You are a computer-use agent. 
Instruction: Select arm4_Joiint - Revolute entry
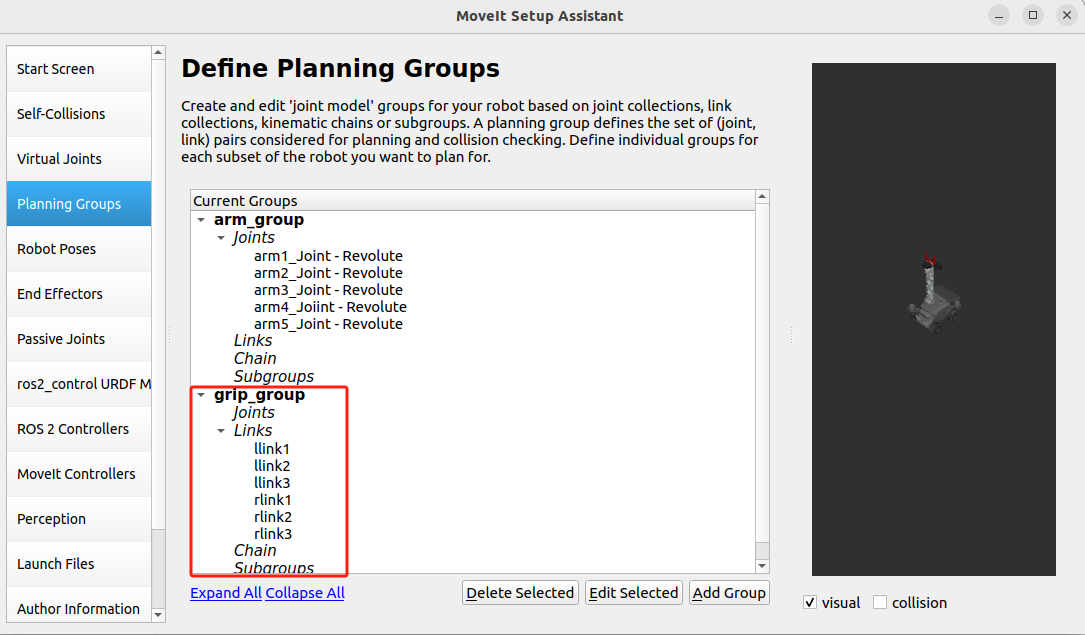(330, 307)
